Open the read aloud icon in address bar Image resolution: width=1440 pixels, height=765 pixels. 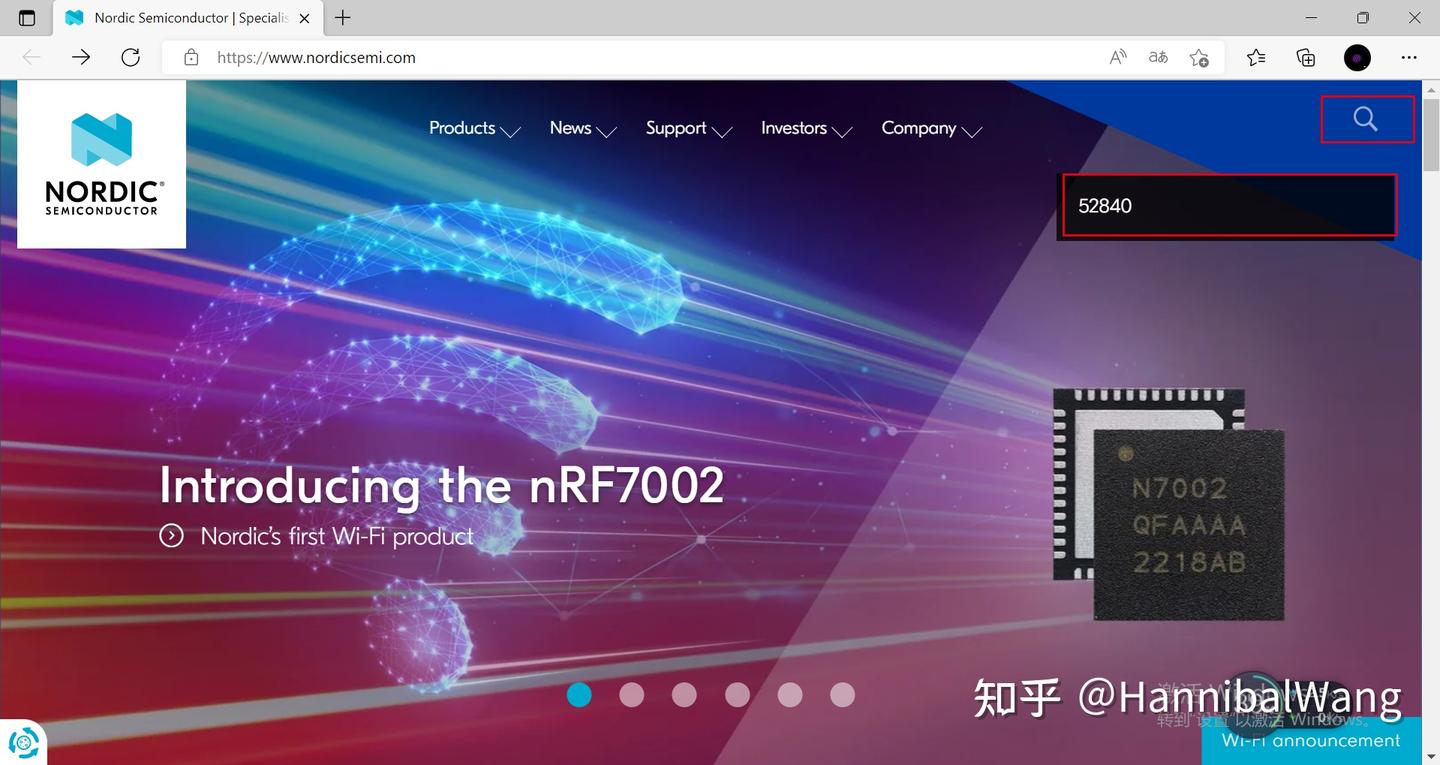(1116, 57)
